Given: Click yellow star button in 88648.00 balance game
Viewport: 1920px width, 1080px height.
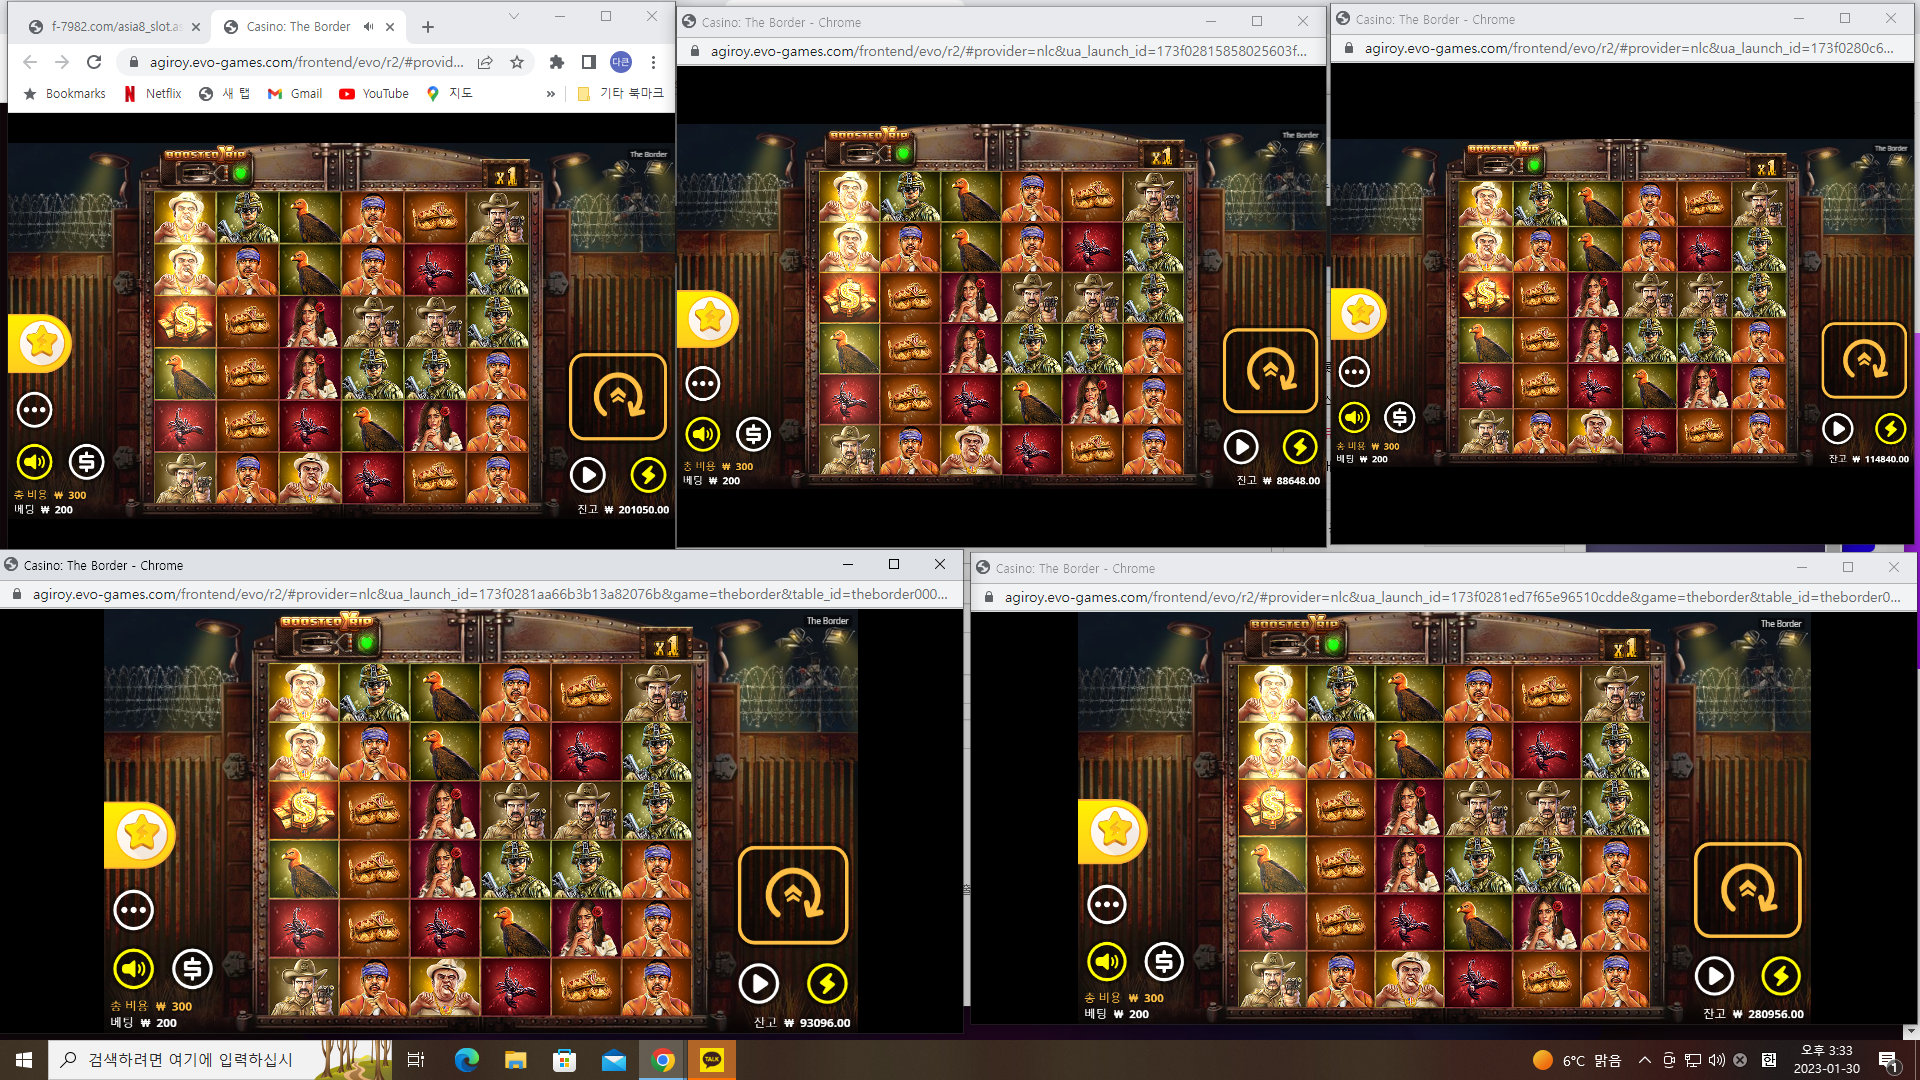Looking at the screenshot, I should click(x=709, y=319).
